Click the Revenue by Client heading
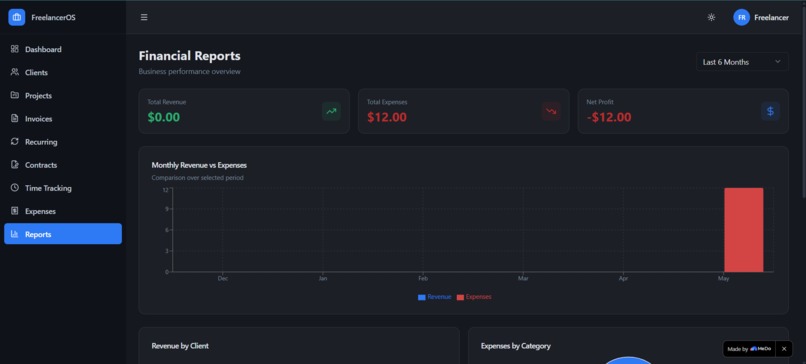Screen dimensions: 806x364 pos(180,346)
